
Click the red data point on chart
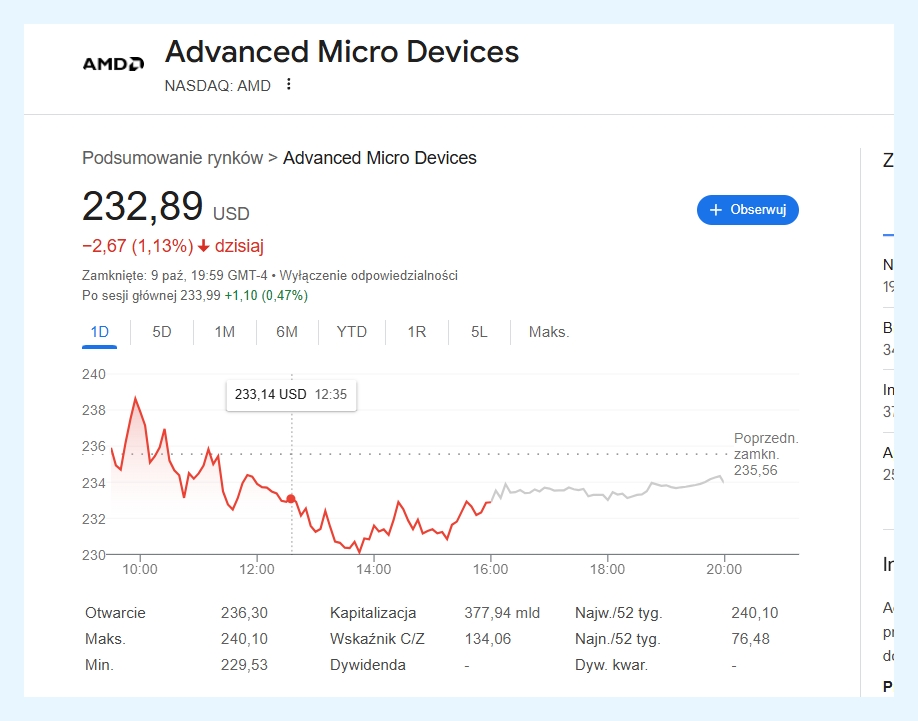291,498
